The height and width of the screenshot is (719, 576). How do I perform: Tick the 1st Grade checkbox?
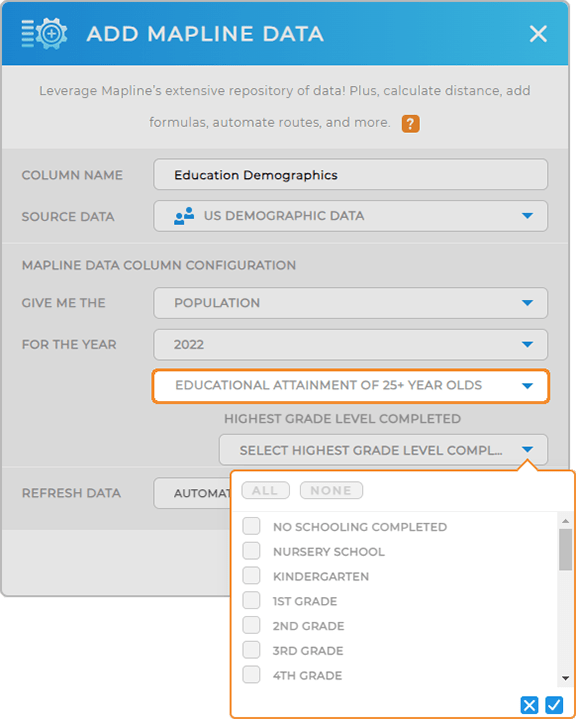tap(251, 600)
